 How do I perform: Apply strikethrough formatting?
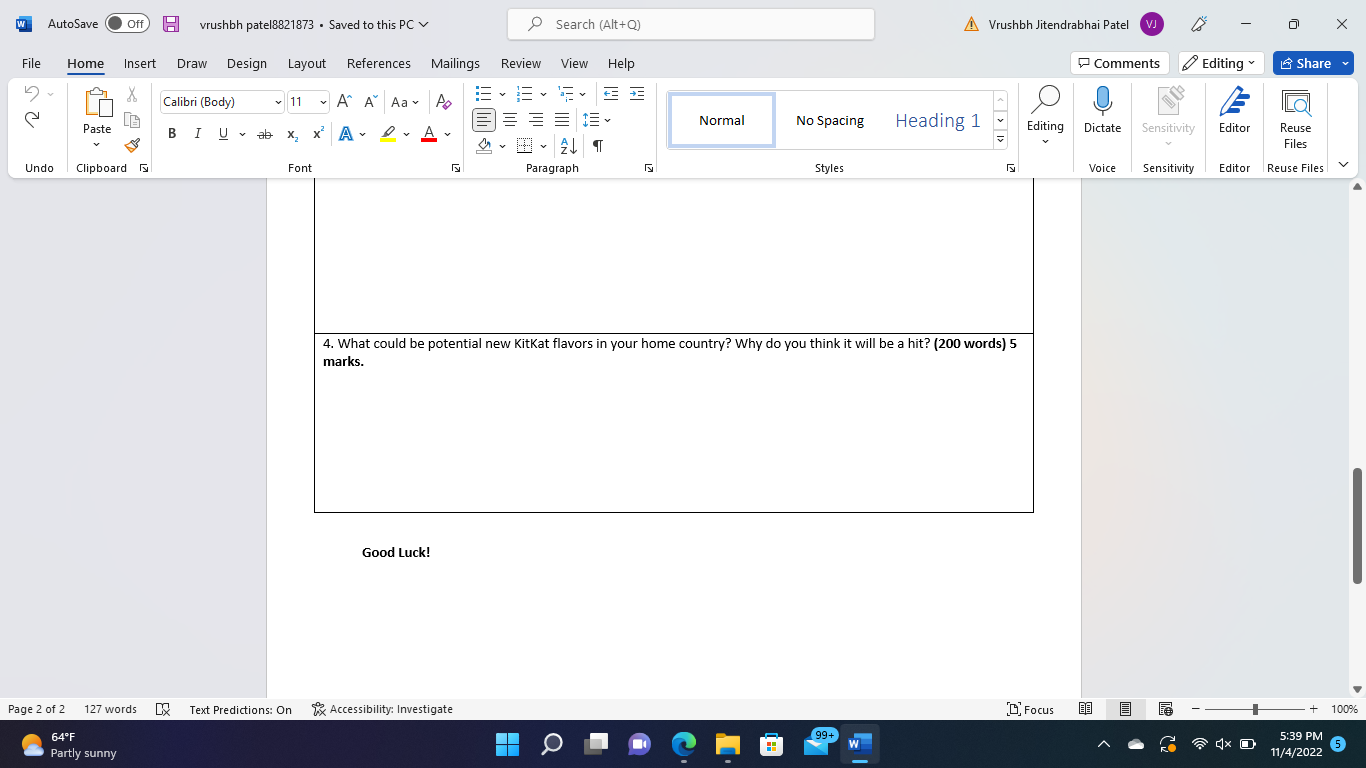click(264, 134)
